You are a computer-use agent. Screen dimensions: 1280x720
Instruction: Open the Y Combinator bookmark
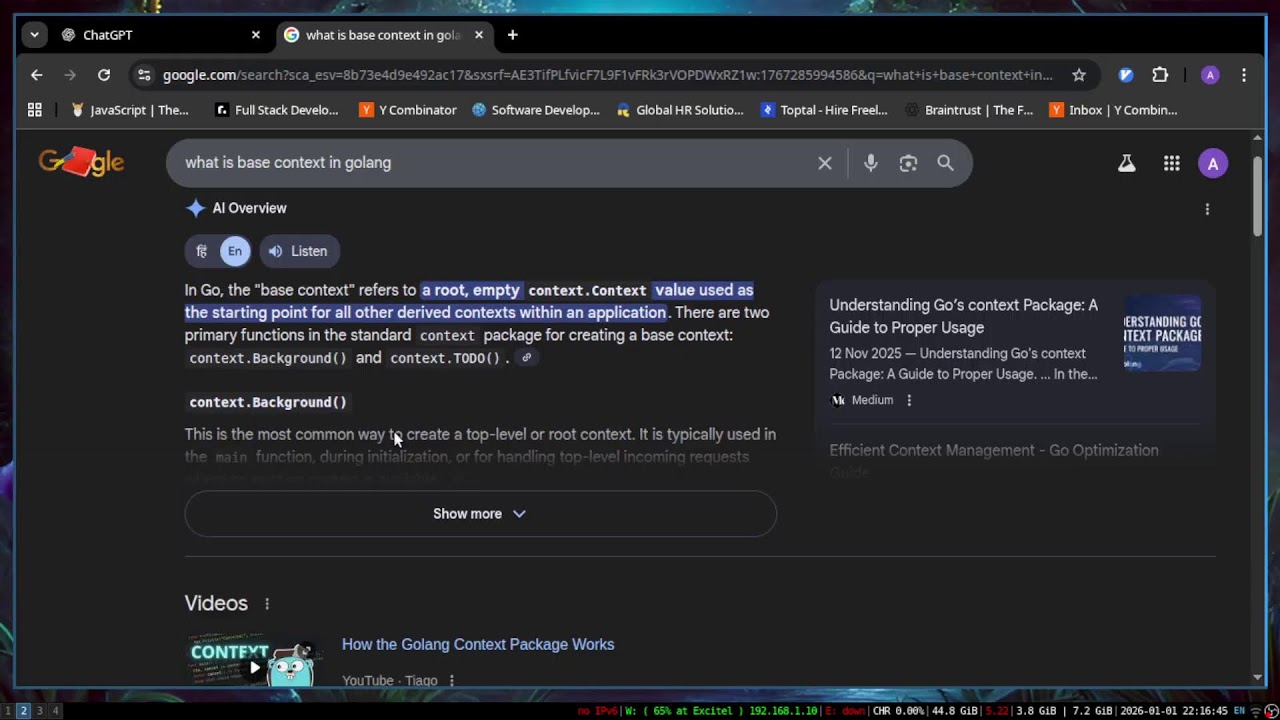pyautogui.click(x=408, y=110)
